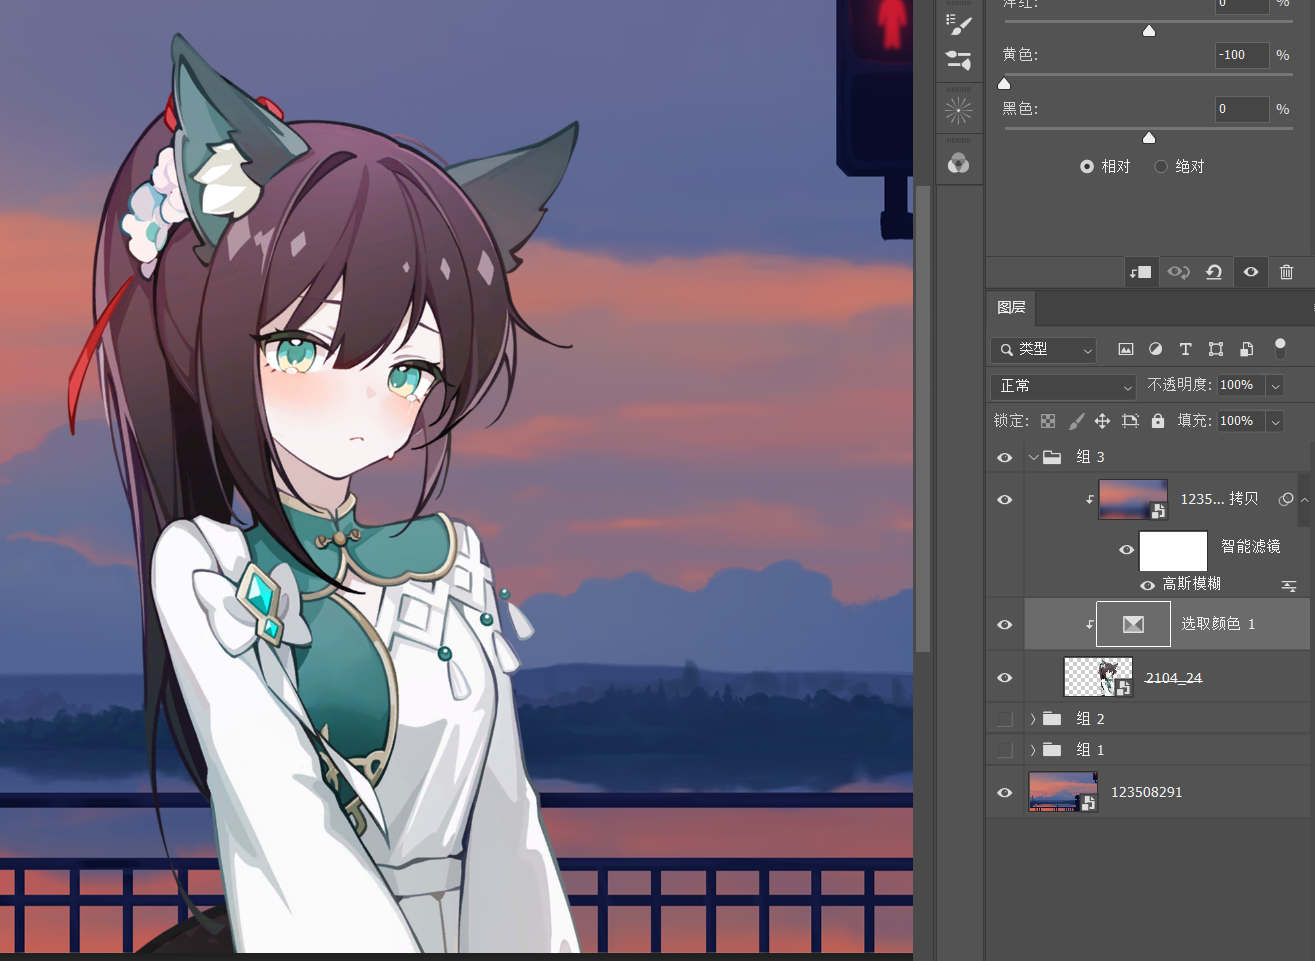Screen dimensions: 1315x961
Task: Click the view previous state icon
Action: tap(1178, 272)
